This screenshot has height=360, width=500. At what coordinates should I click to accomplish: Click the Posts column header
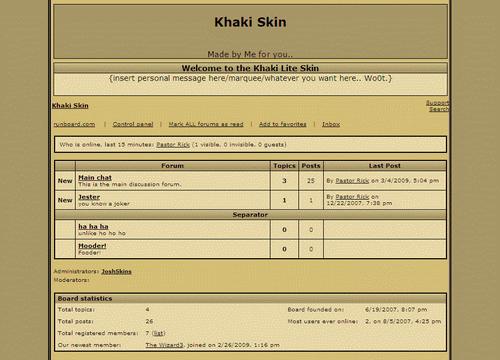click(x=311, y=166)
